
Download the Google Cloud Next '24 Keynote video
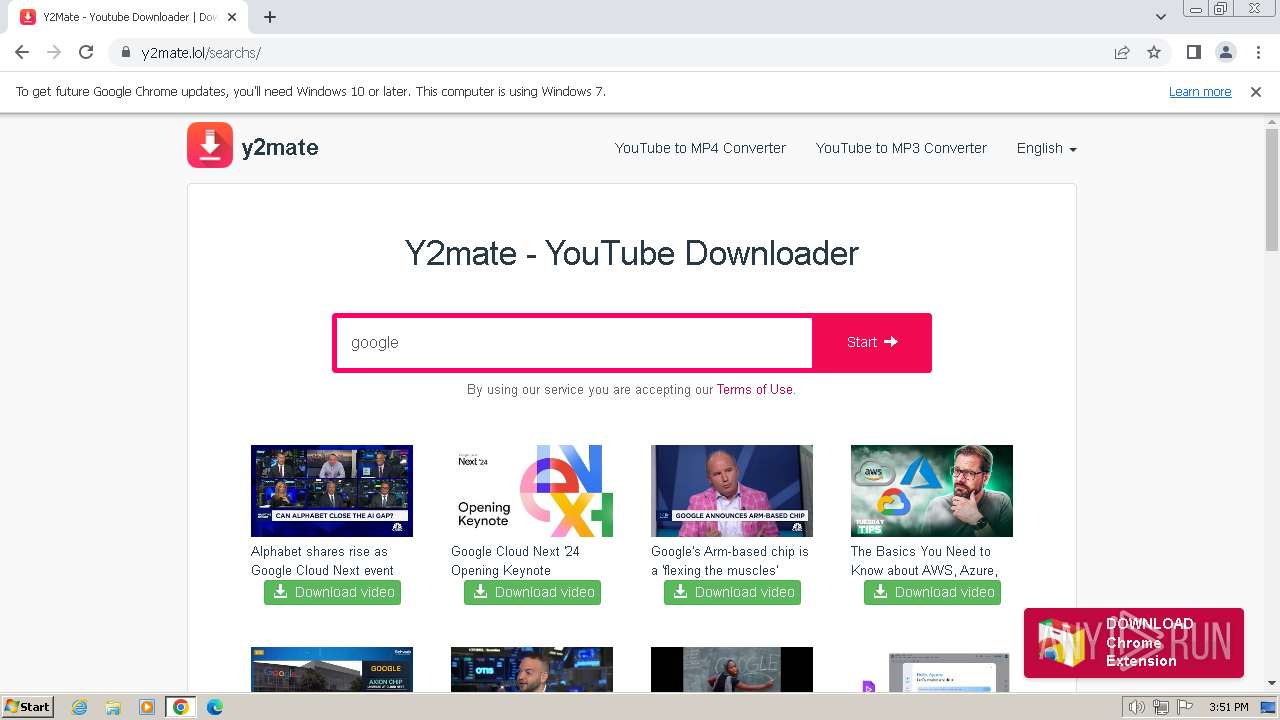coord(532,592)
